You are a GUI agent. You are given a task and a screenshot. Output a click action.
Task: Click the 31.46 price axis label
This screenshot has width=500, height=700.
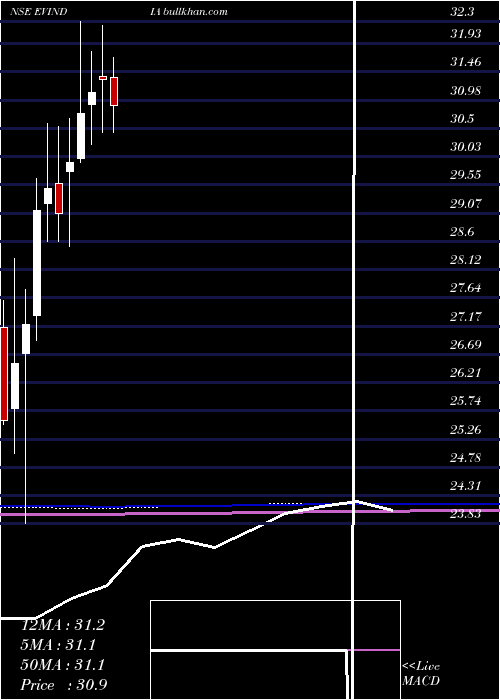pyautogui.click(x=466, y=62)
